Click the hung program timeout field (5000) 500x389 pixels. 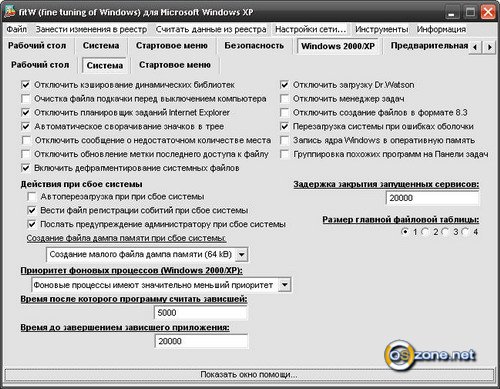click(x=201, y=313)
